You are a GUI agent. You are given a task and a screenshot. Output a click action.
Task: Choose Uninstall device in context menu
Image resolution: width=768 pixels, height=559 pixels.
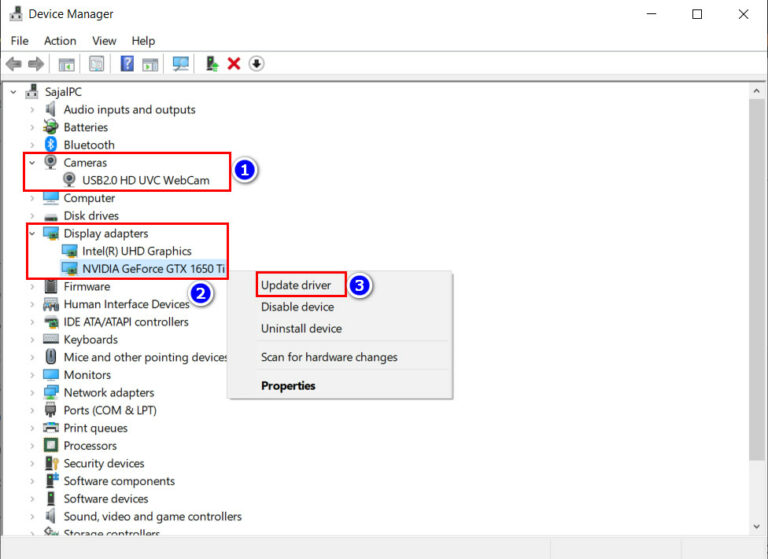pos(301,328)
